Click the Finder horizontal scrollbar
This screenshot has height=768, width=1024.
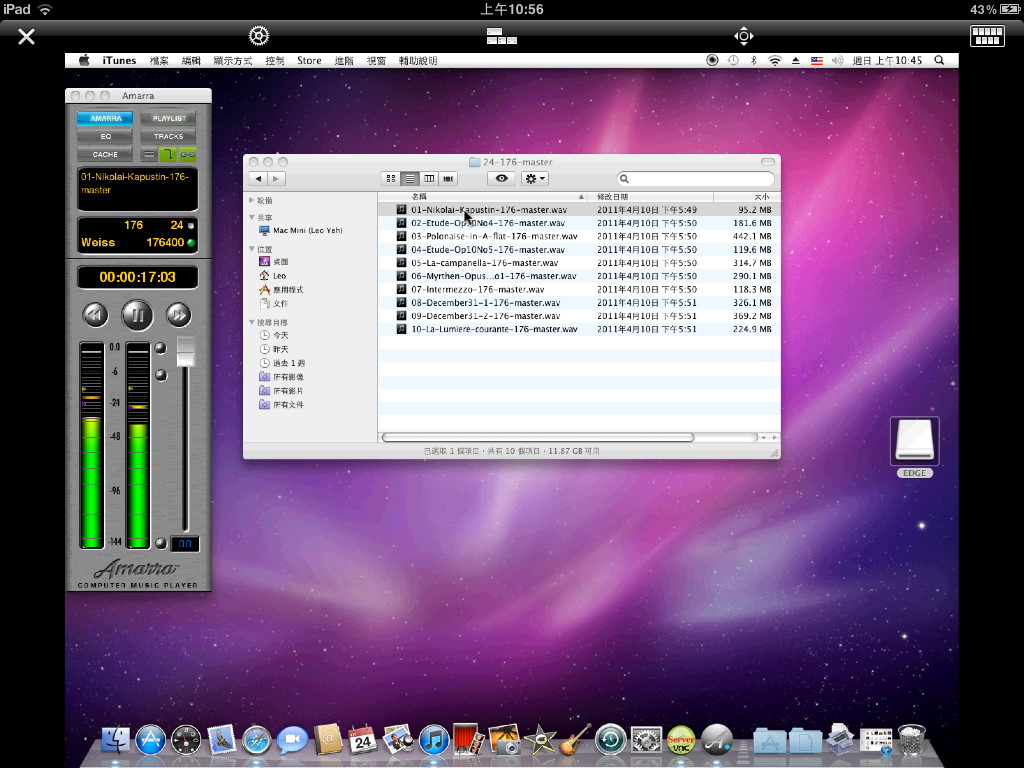(537, 437)
